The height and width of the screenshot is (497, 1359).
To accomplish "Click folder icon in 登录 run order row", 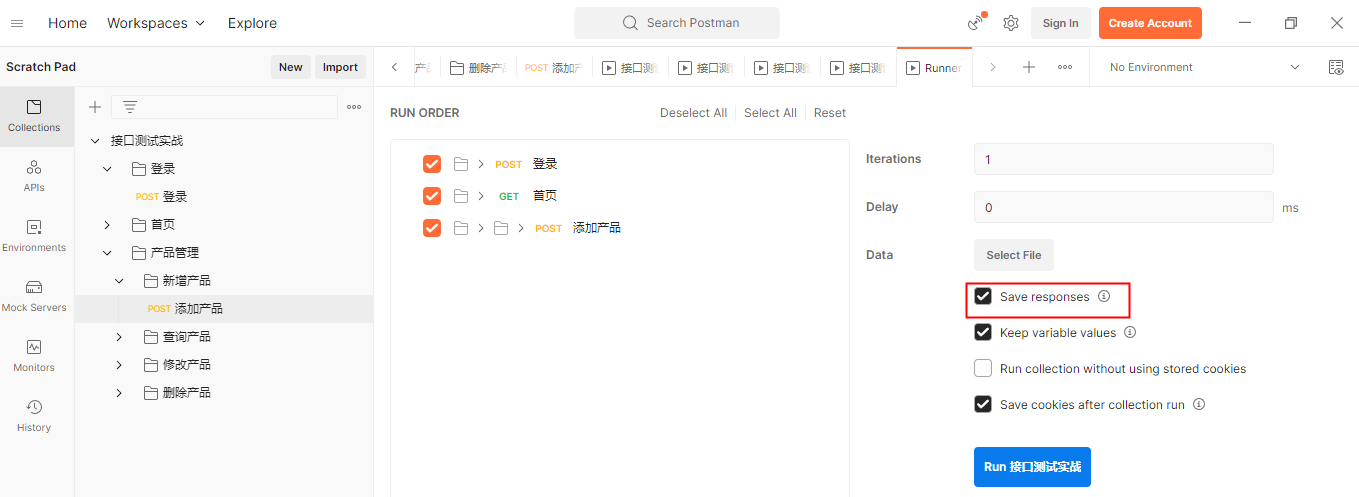I will [461, 164].
